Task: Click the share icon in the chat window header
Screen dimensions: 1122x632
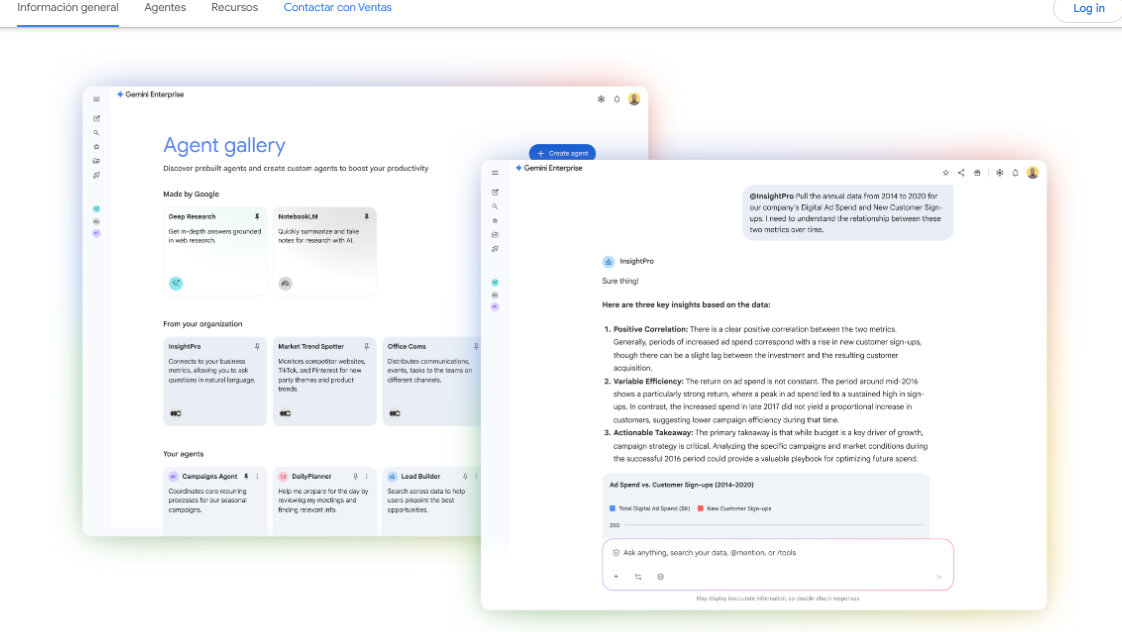Action: pos(961,173)
